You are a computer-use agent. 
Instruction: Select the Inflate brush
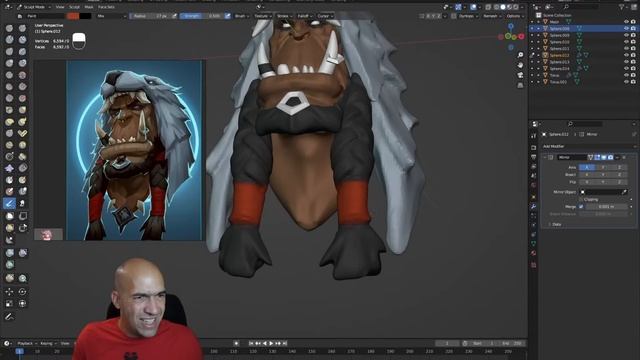pyautogui.click(x=9, y=63)
